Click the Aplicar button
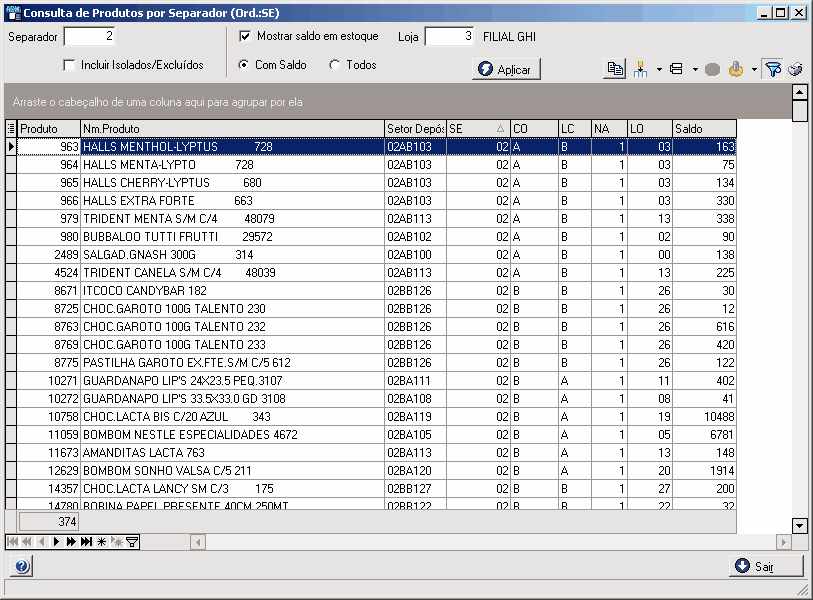Viewport: 813px width, 600px height. pos(506,69)
